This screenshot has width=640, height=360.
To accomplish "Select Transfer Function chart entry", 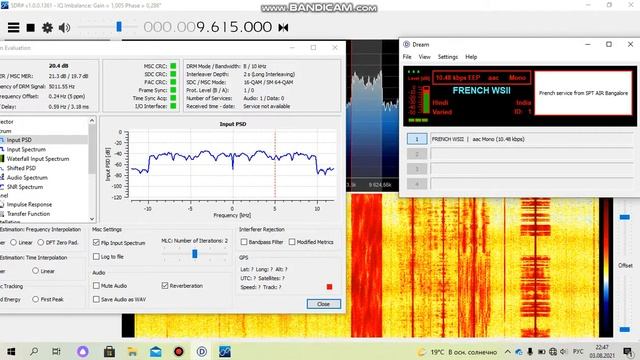I will 28,214.
